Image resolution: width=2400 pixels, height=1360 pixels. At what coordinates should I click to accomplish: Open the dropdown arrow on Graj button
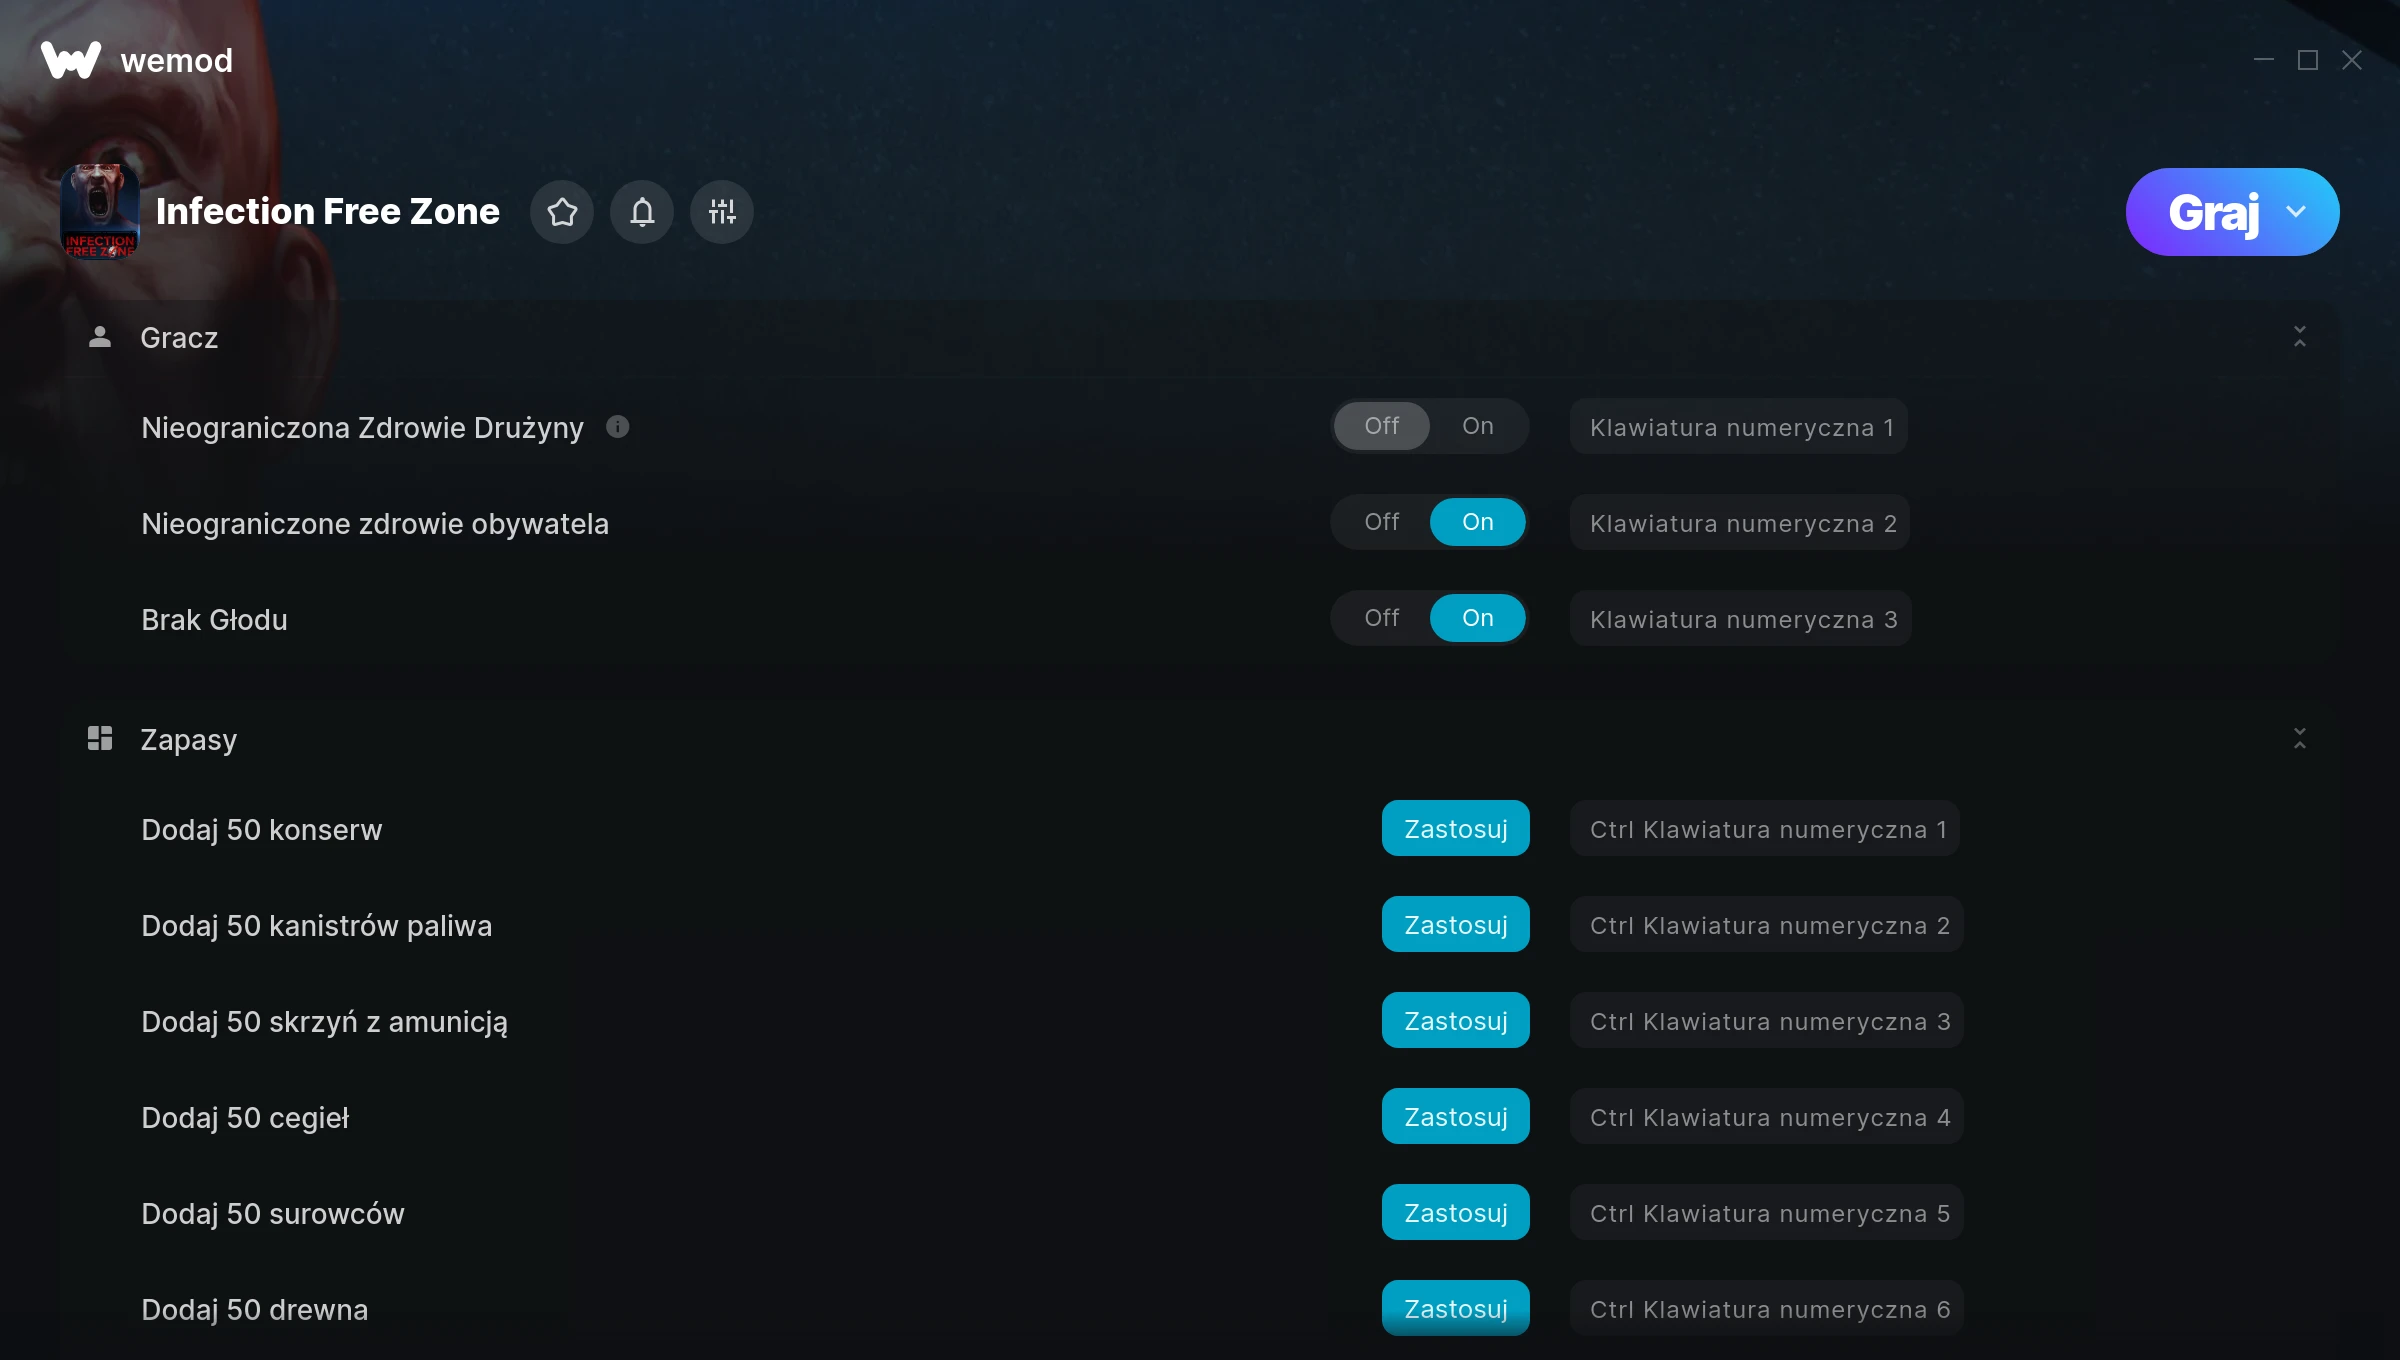[2296, 212]
